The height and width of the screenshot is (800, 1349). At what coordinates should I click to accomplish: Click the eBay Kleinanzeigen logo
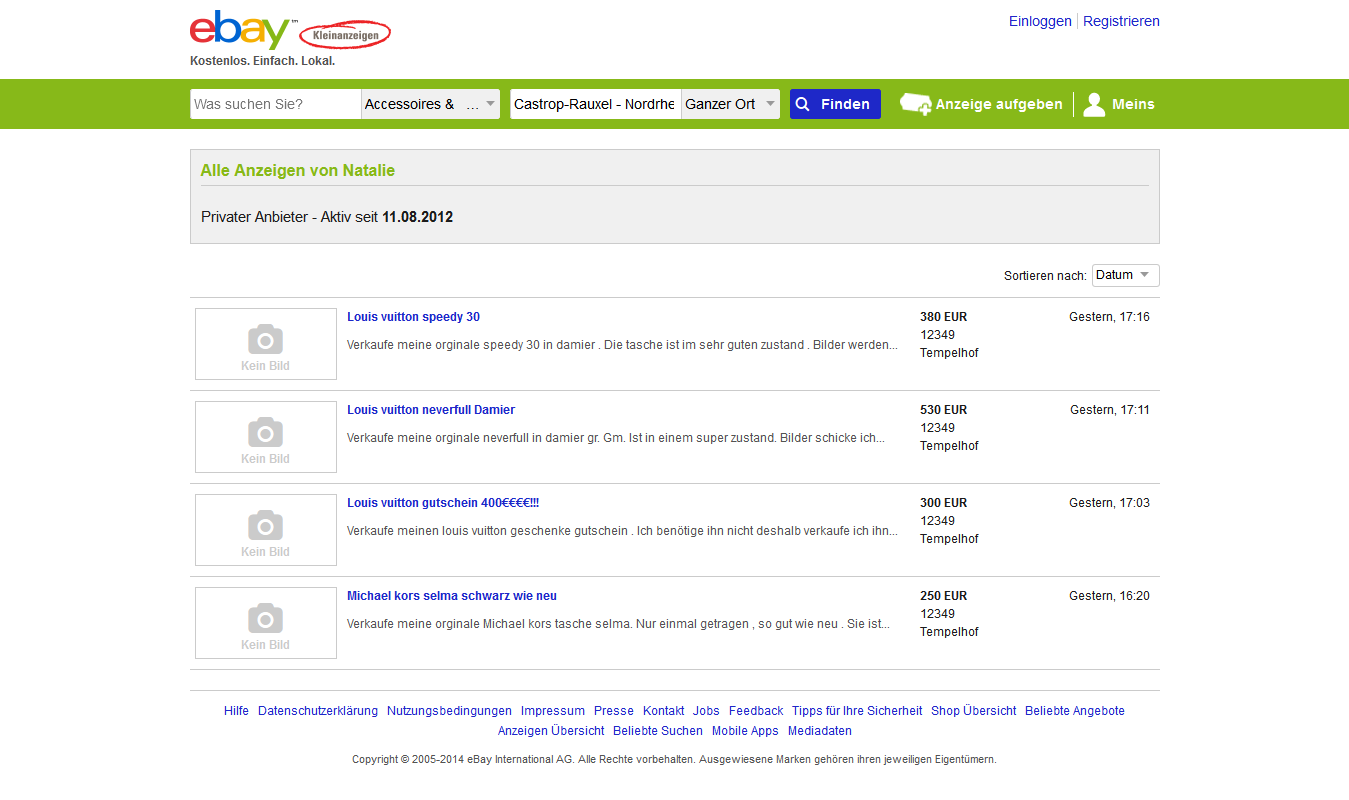tap(290, 32)
